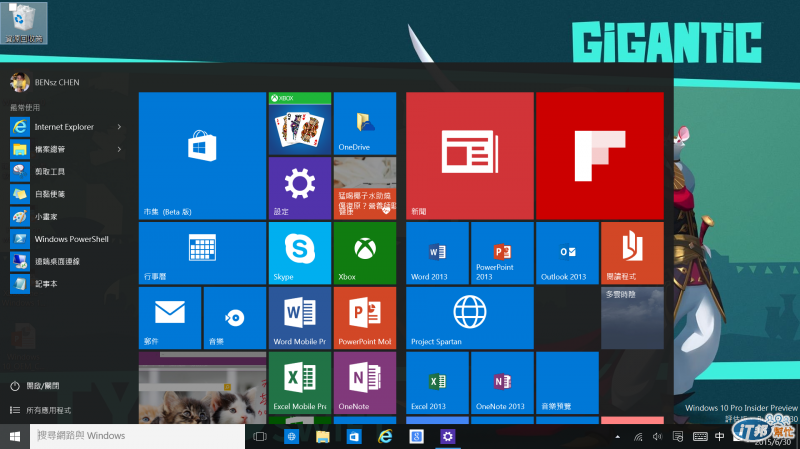The width and height of the screenshot is (800, 449).
Task: Open the OneDrive tile
Action: coord(365,123)
